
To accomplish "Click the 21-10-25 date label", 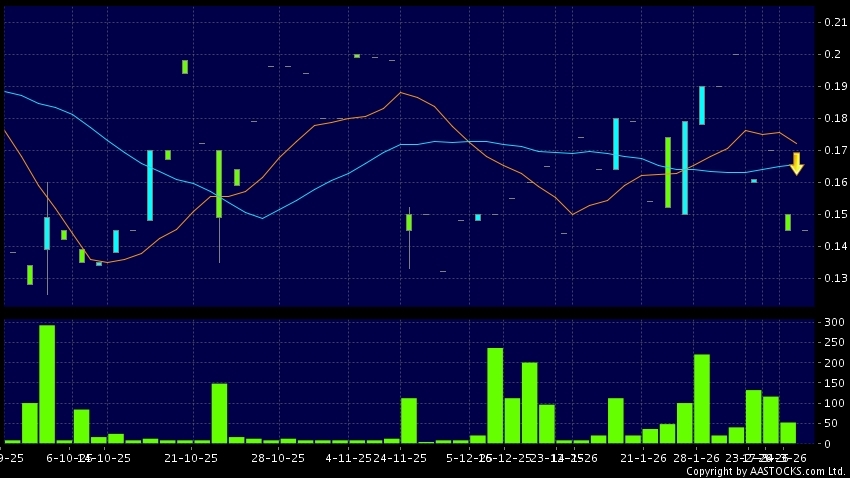I will (x=190, y=458).
